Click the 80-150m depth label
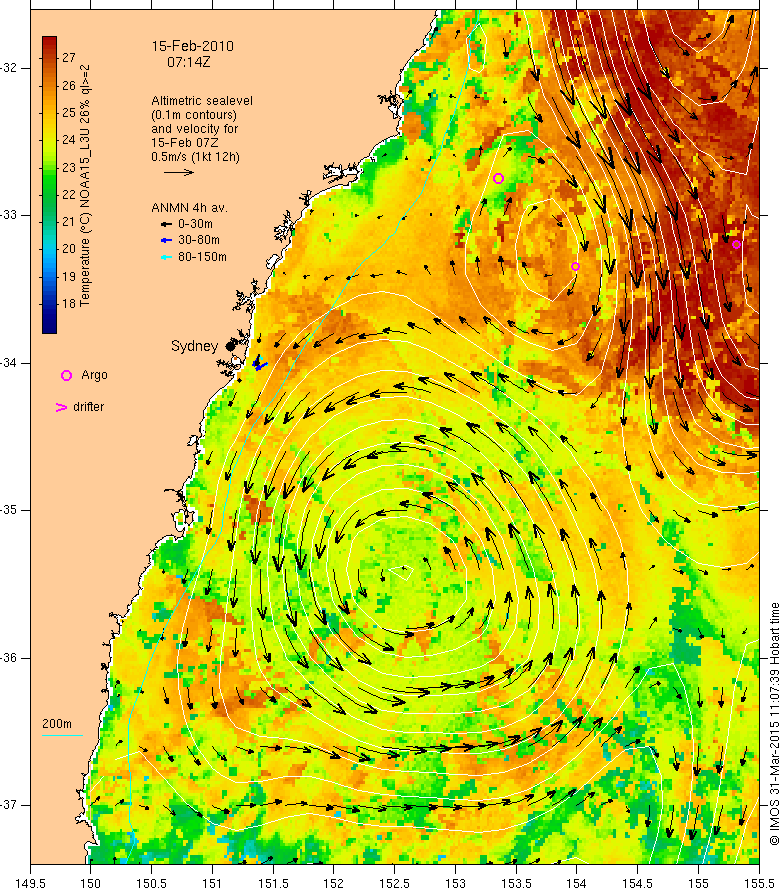Viewport: 780px width, 890px height. [202, 257]
